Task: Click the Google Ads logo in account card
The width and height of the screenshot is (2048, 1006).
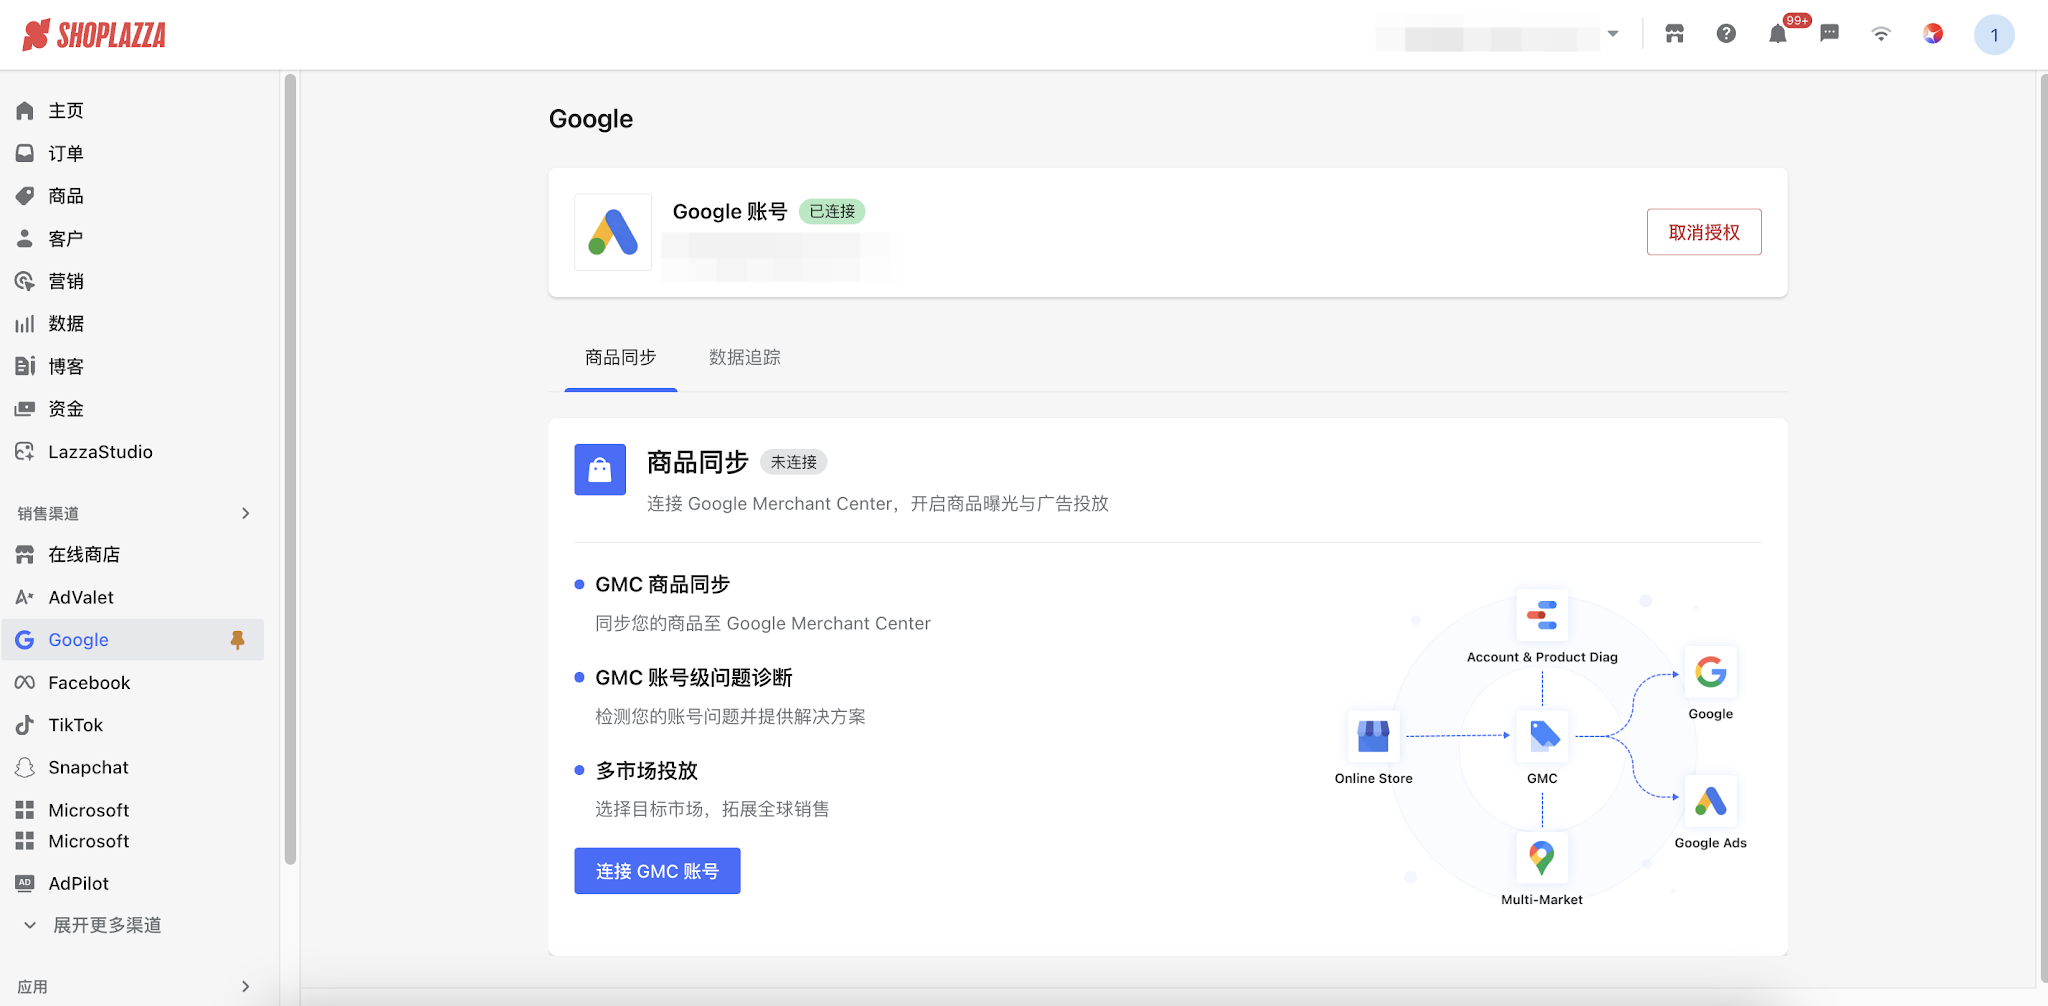Action: [613, 232]
